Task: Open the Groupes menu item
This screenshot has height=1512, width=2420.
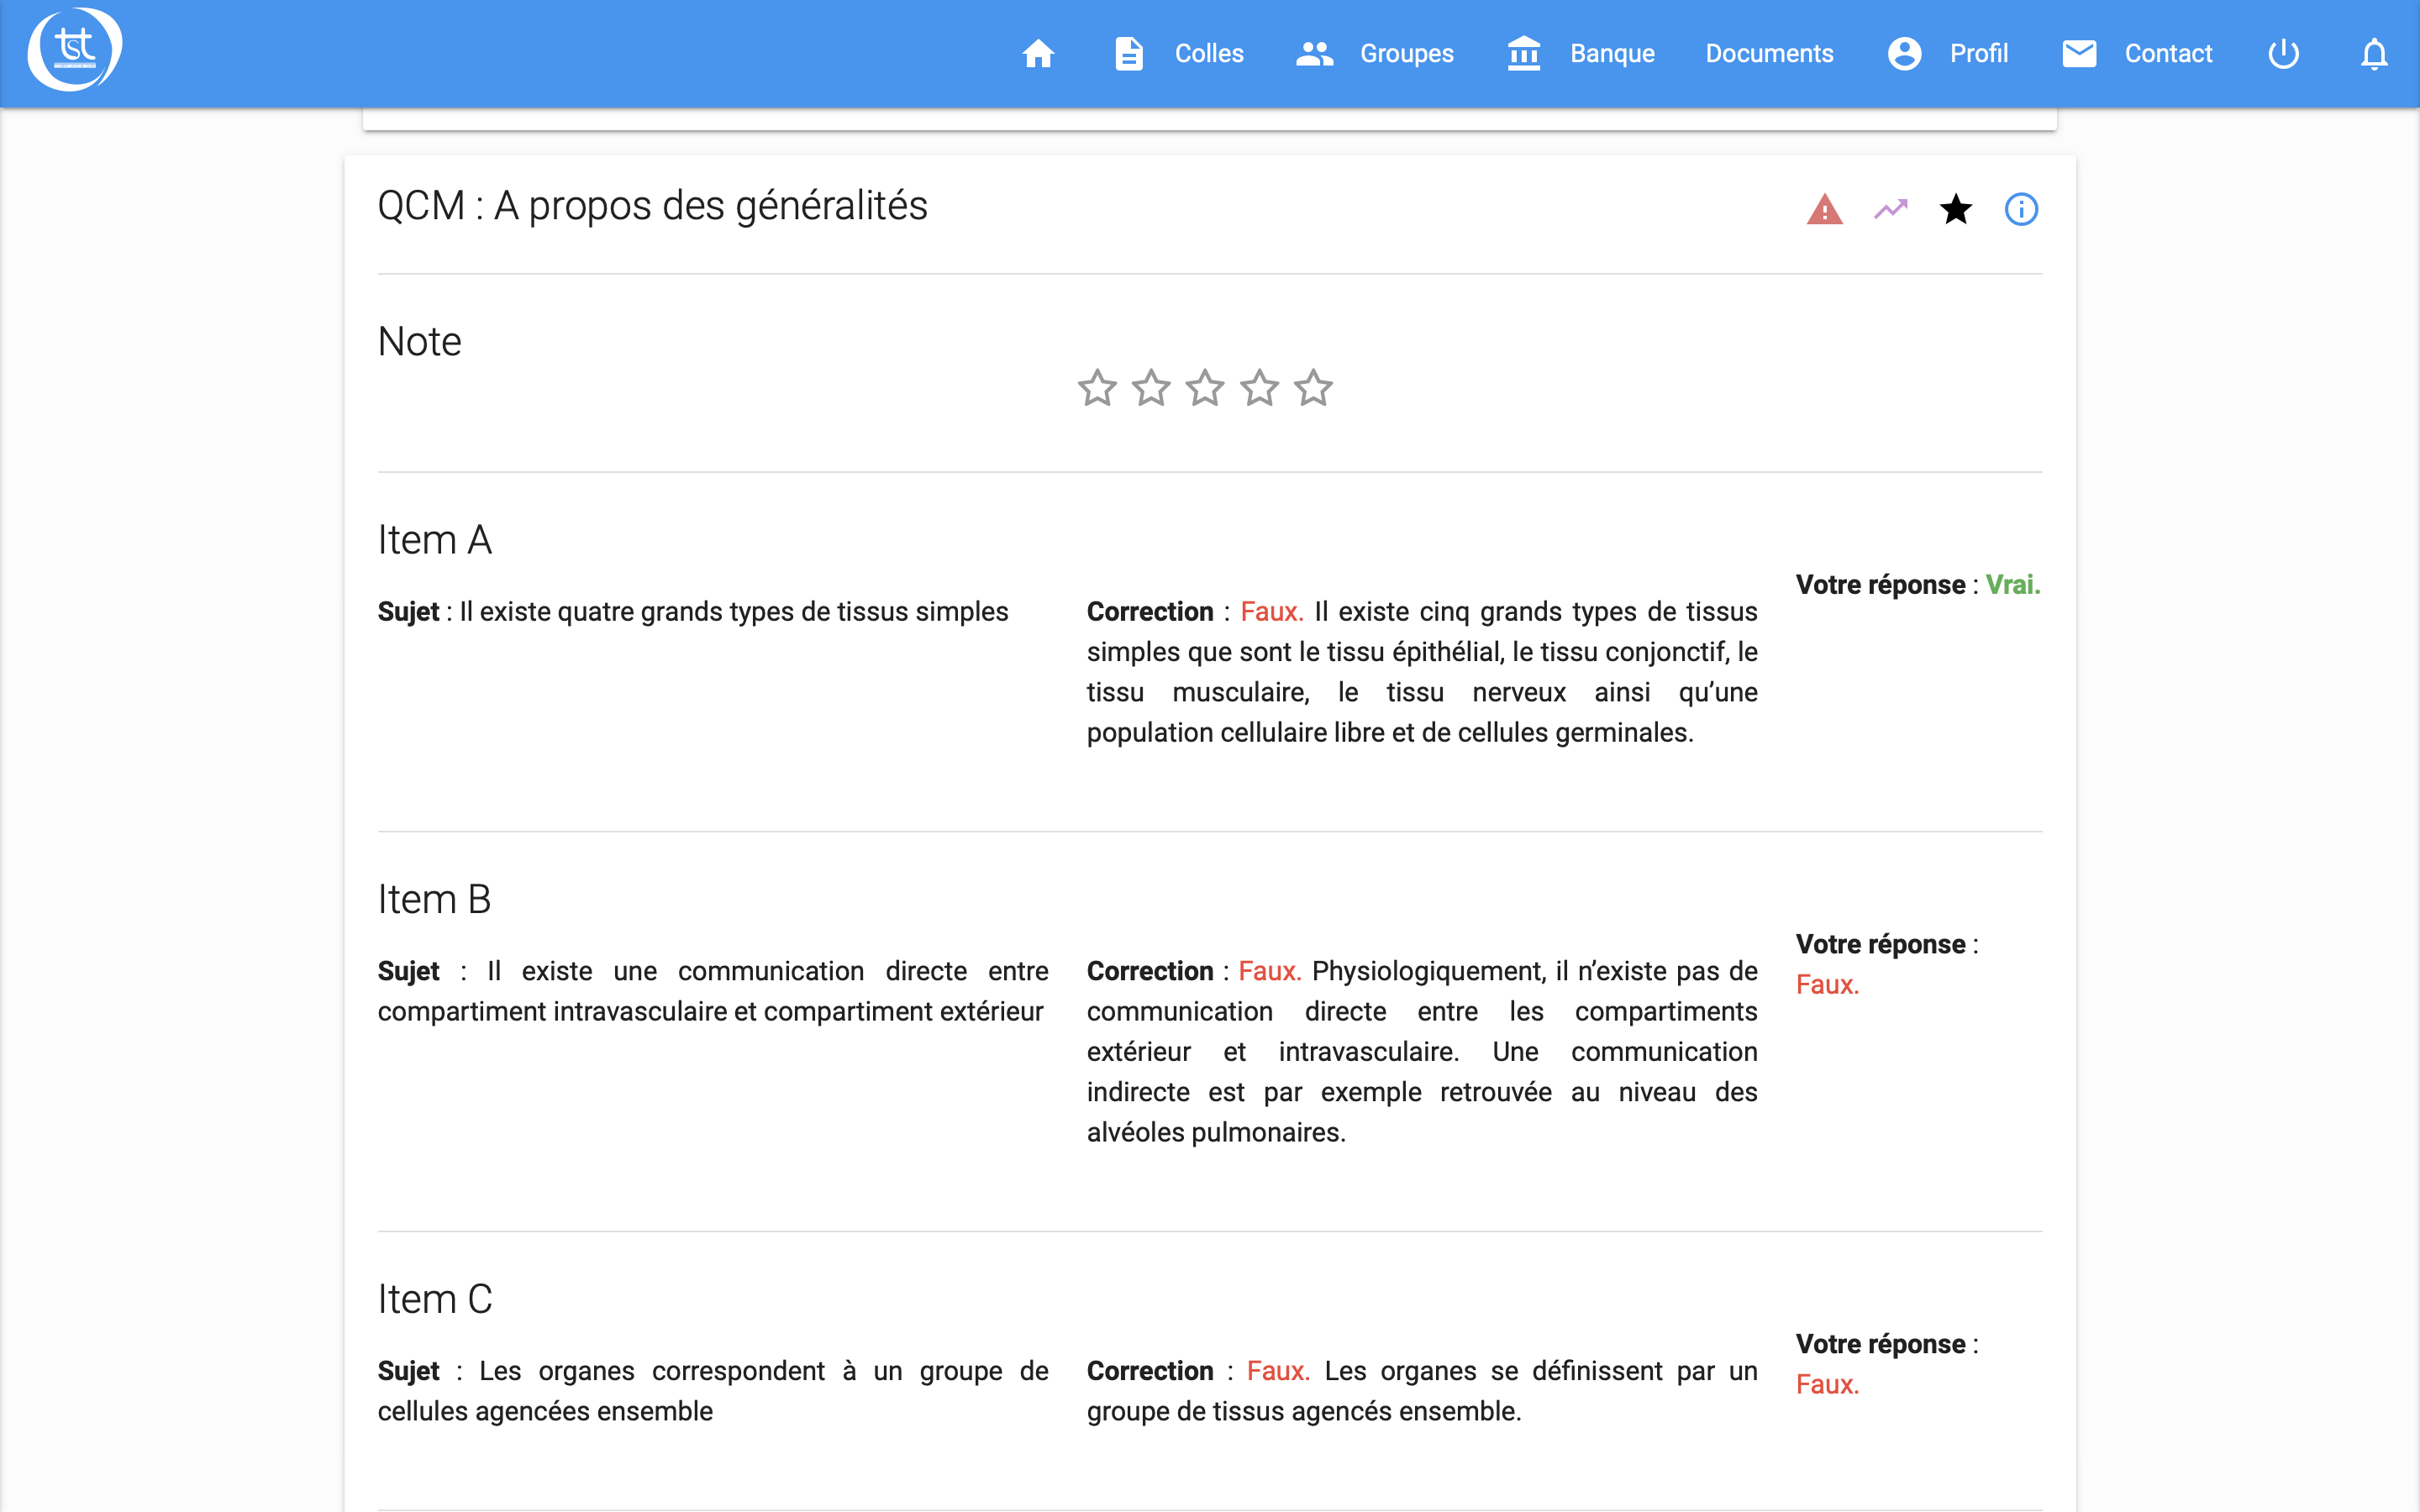Action: (x=1406, y=53)
